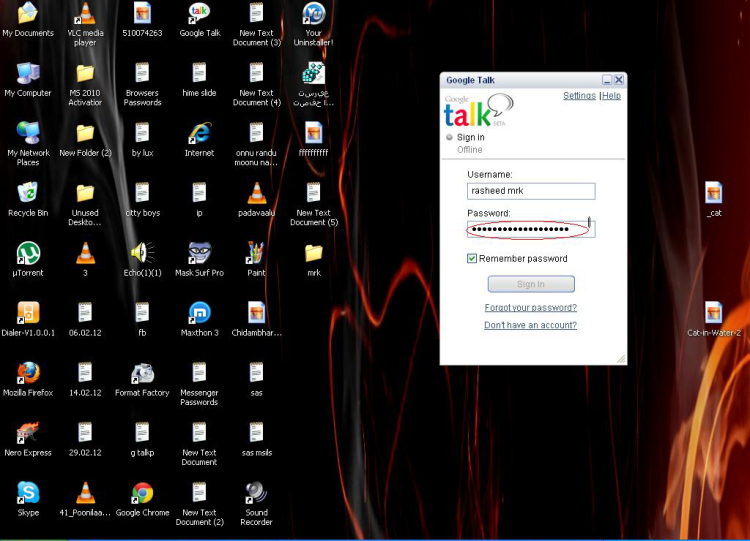Launch Format Factory shortcut

point(142,373)
